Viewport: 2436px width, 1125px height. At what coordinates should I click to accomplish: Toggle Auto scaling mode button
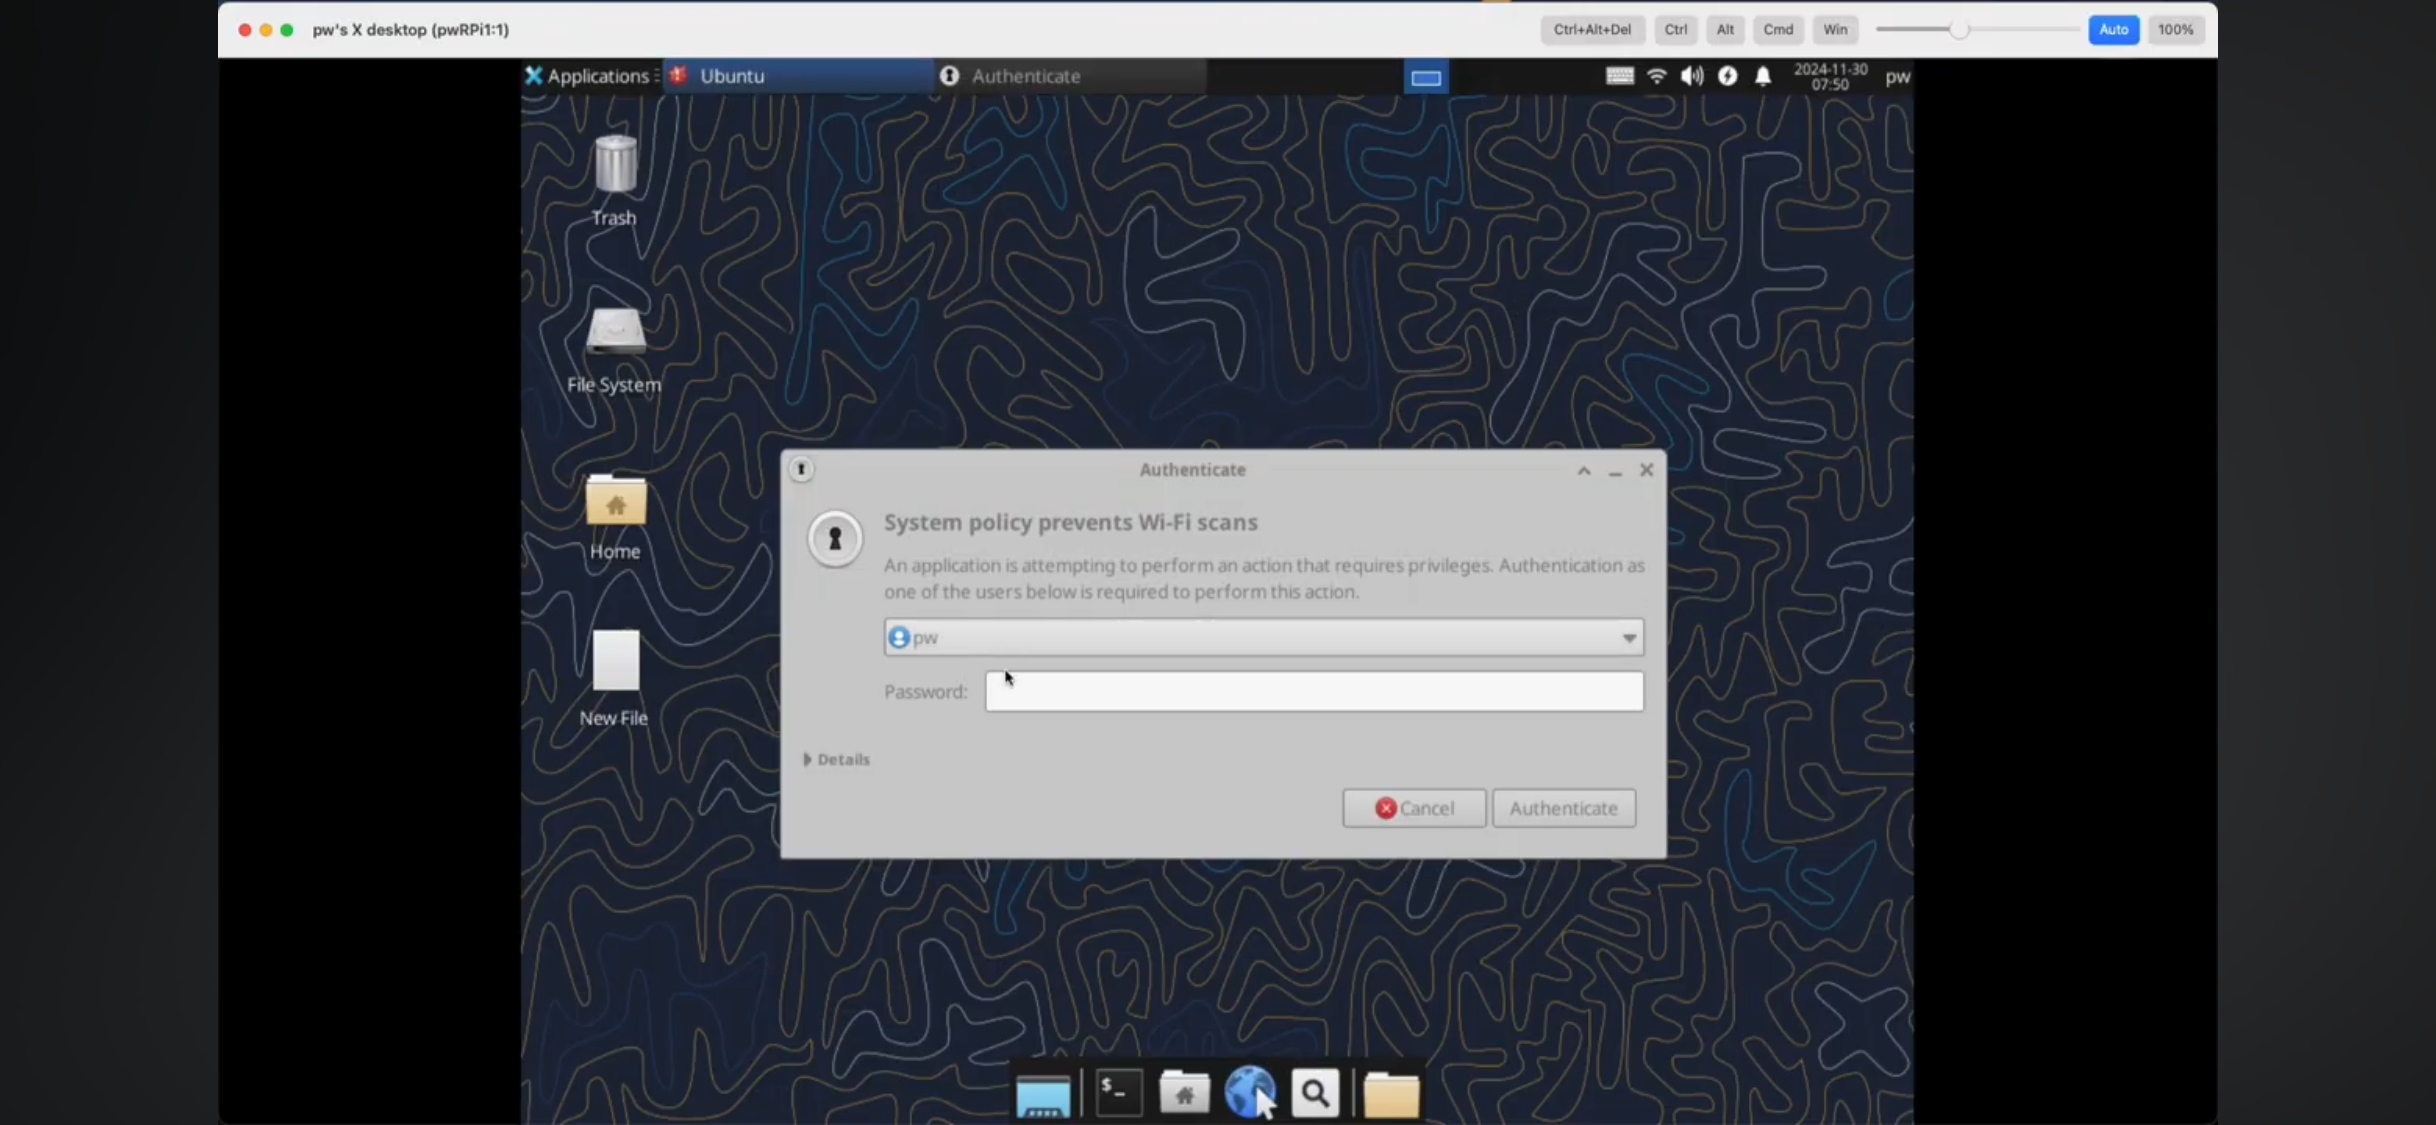tap(2113, 30)
